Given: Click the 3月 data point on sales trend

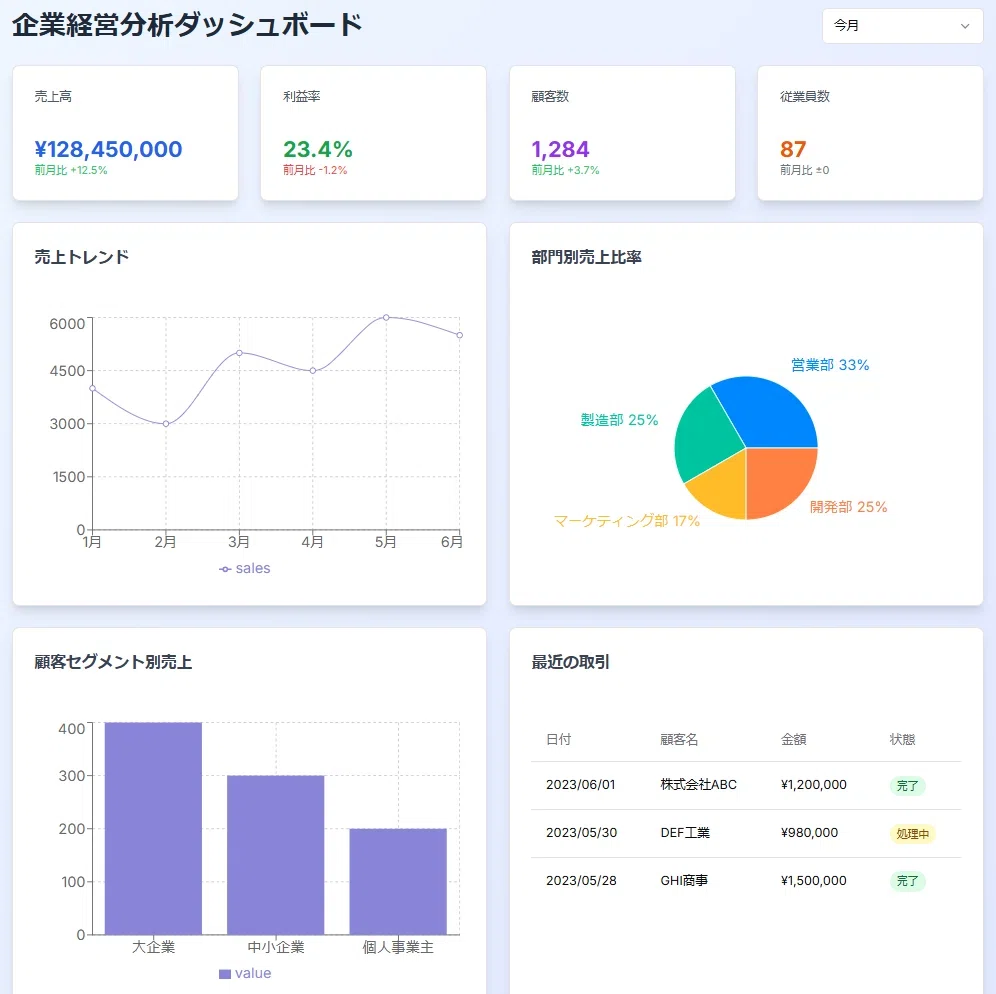Looking at the screenshot, I should 239,353.
